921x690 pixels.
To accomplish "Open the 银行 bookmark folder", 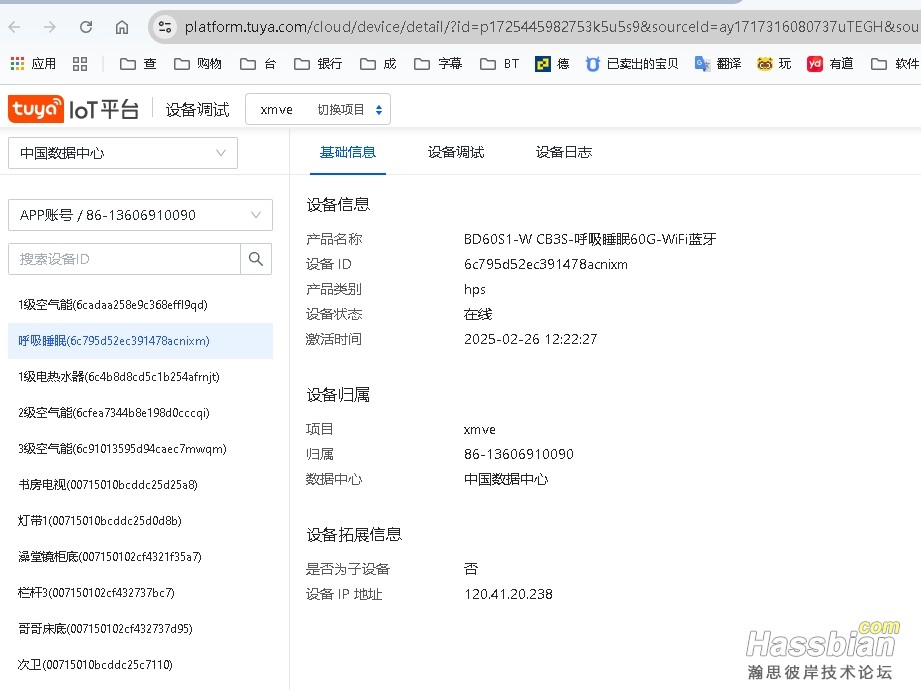I will pyautogui.click(x=318, y=63).
